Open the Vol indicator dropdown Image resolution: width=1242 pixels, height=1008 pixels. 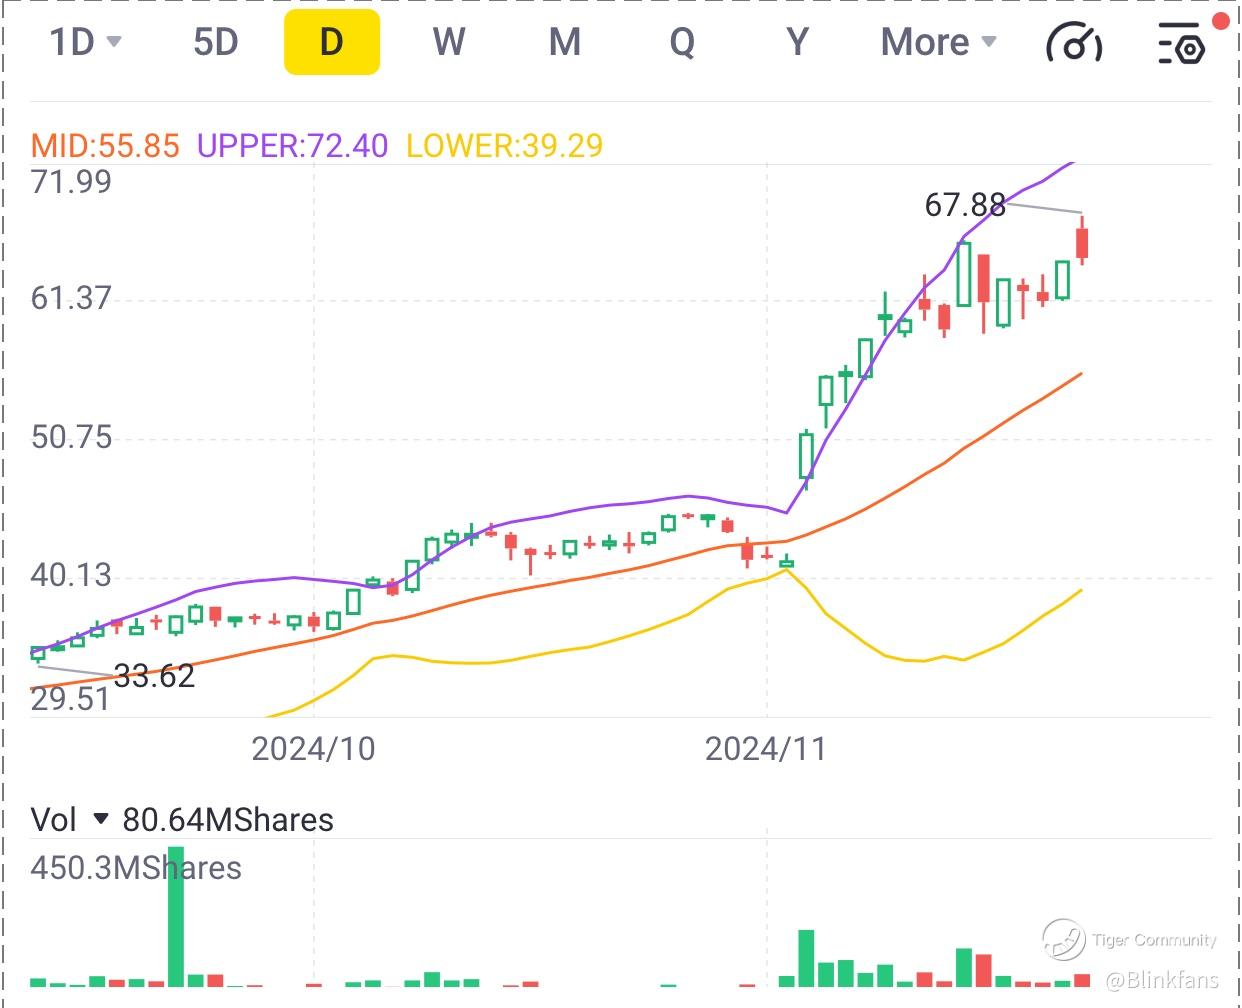pyautogui.click(x=70, y=820)
